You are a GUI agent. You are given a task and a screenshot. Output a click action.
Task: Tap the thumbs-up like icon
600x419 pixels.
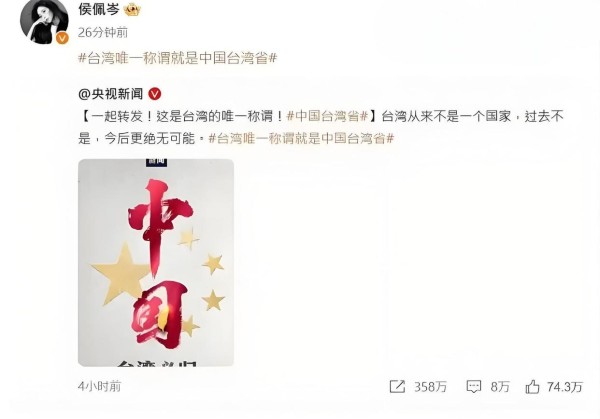click(x=532, y=386)
